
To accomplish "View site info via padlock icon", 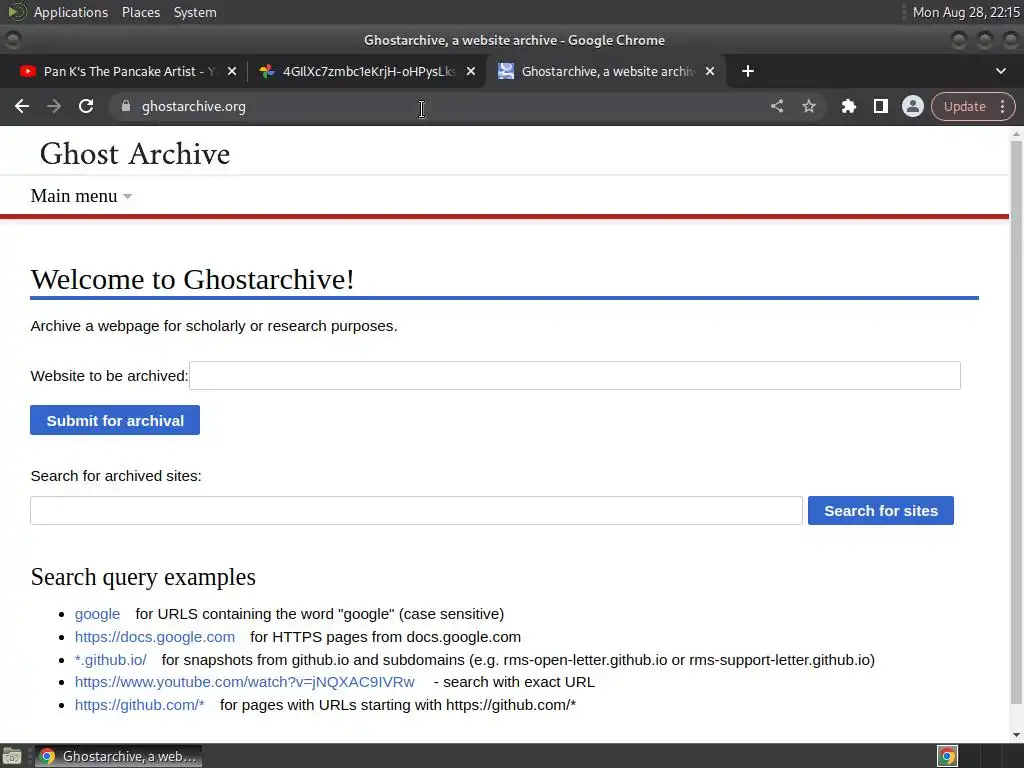I will point(126,106).
